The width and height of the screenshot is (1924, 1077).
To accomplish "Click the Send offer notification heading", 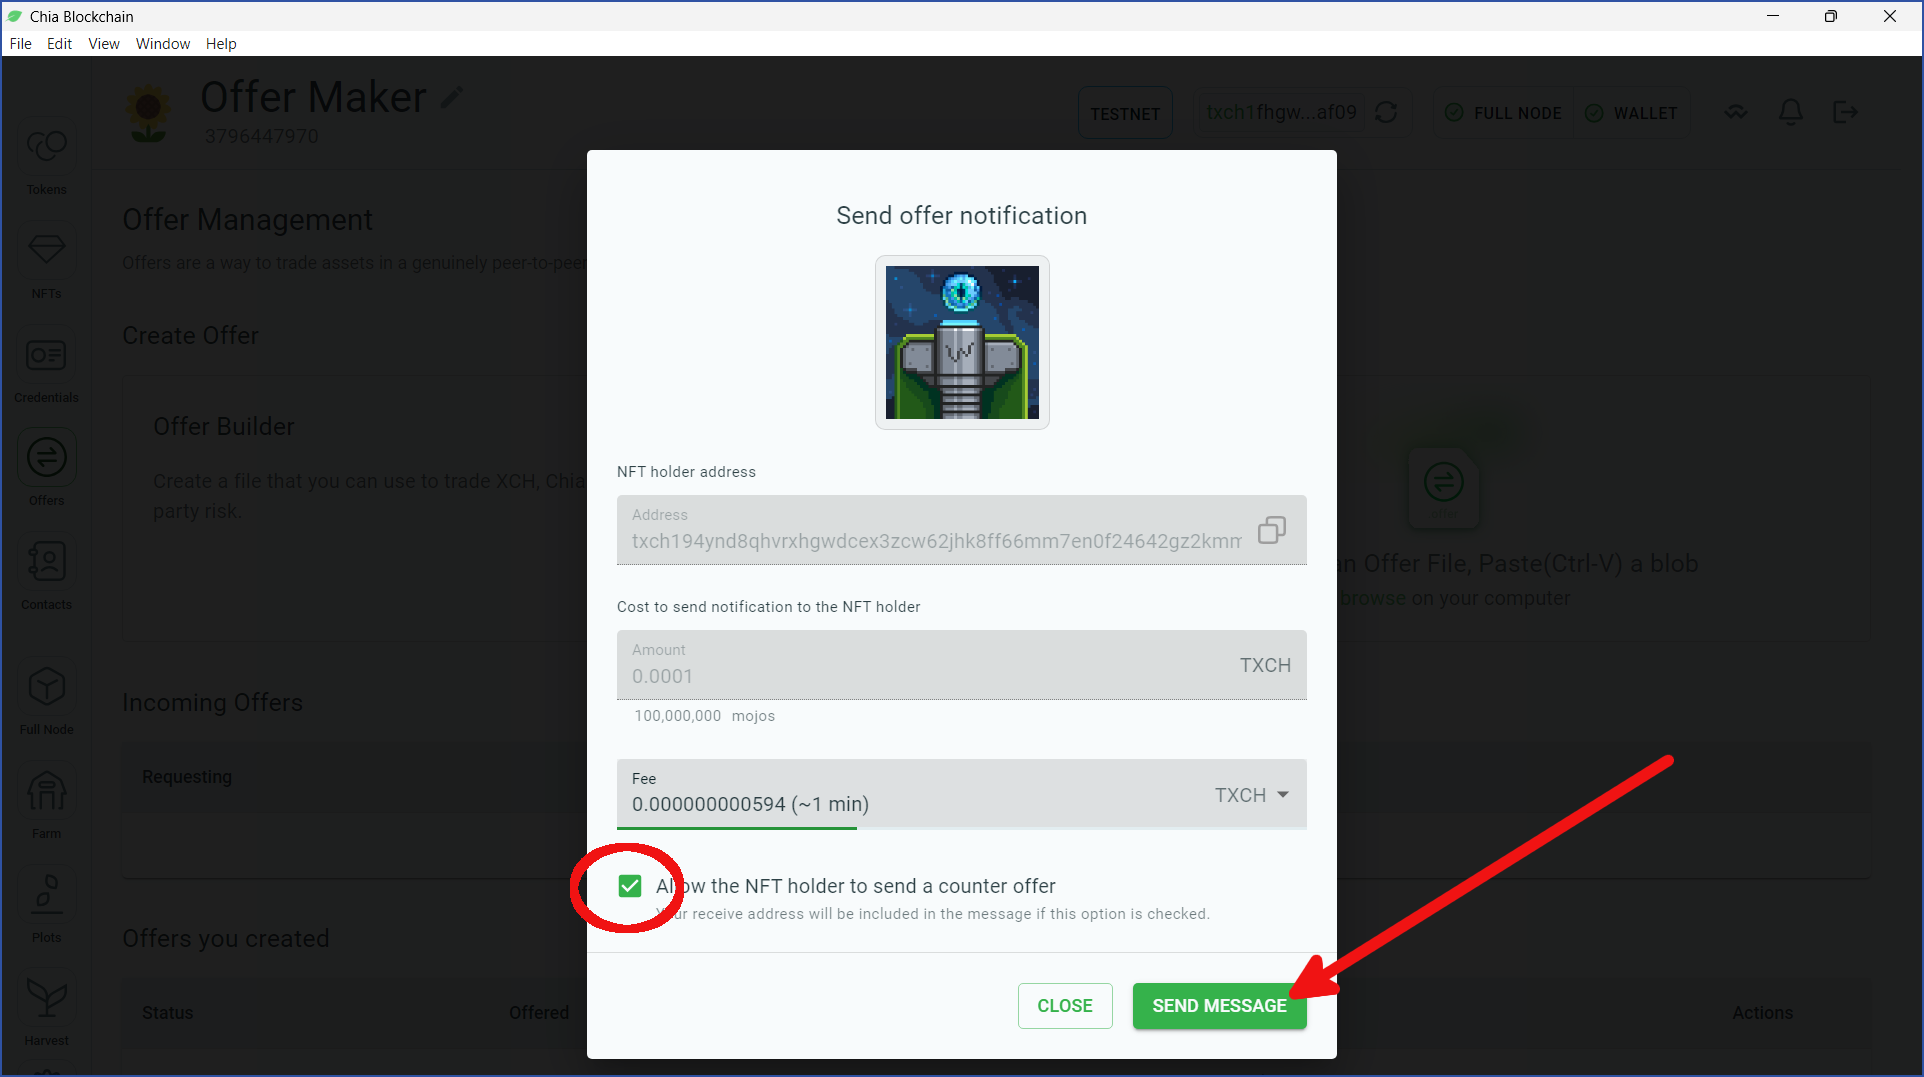I will click(962, 216).
